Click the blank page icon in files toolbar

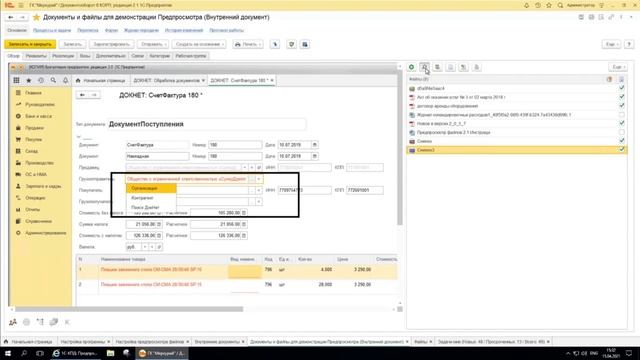click(451, 67)
